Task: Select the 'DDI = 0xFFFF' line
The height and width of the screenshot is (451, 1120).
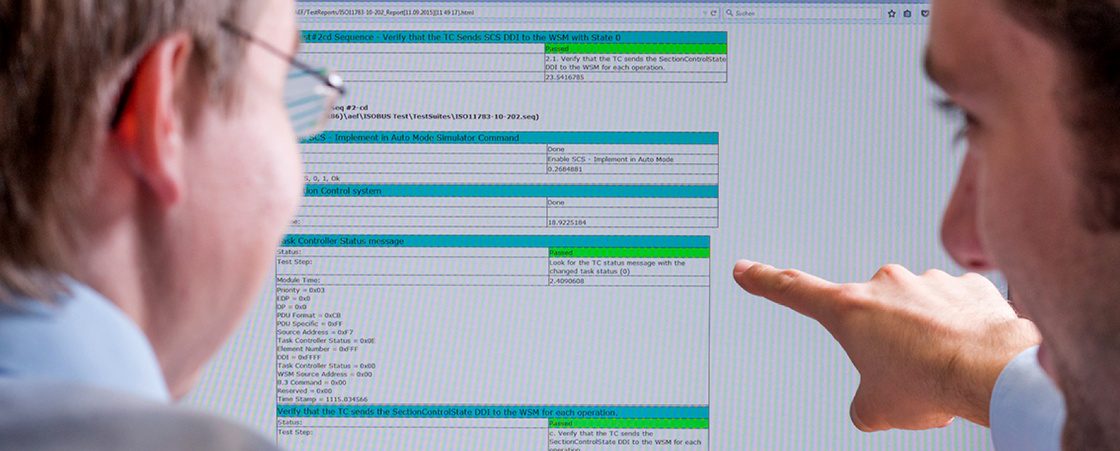Action: point(299,357)
